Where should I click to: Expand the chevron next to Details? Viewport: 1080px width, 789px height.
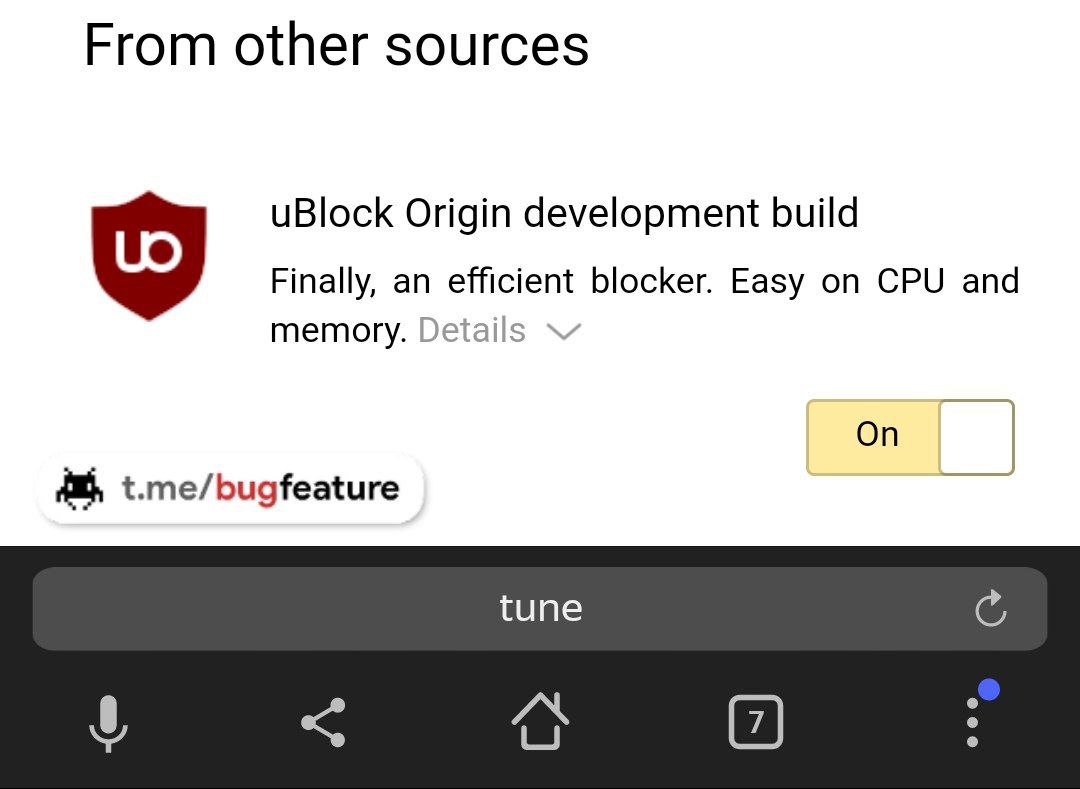pyautogui.click(x=564, y=332)
